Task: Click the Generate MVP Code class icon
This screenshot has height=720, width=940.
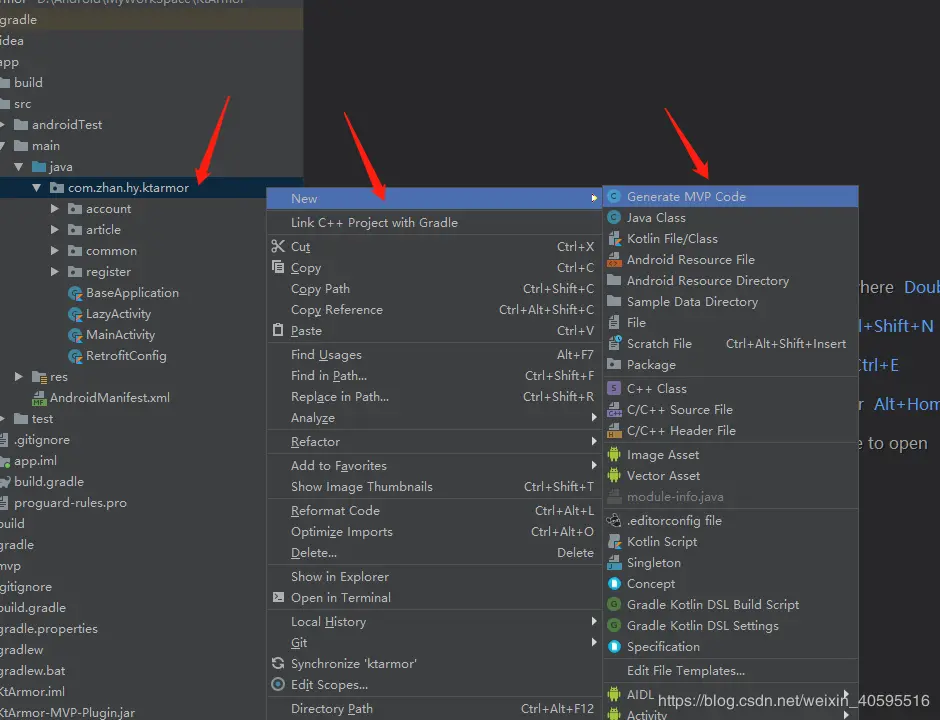Action: 614,197
